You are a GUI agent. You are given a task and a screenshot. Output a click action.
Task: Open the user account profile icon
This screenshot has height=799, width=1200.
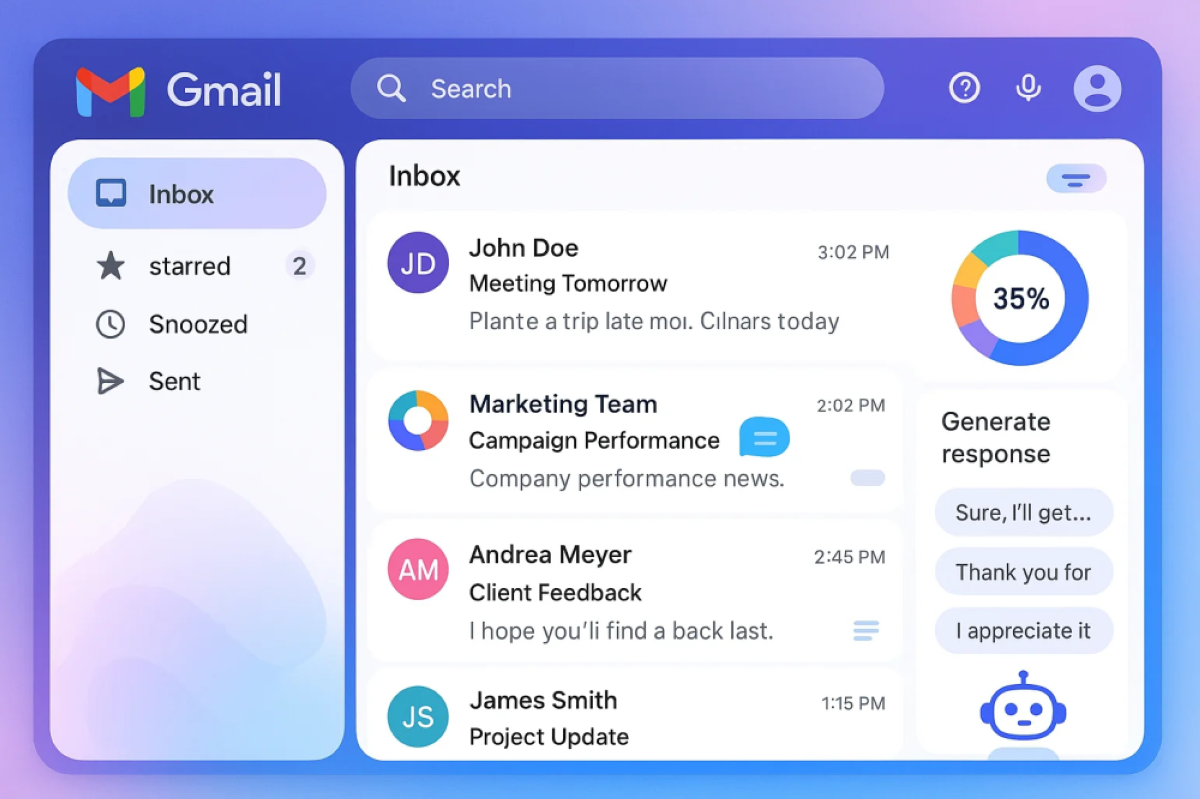point(1097,89)
